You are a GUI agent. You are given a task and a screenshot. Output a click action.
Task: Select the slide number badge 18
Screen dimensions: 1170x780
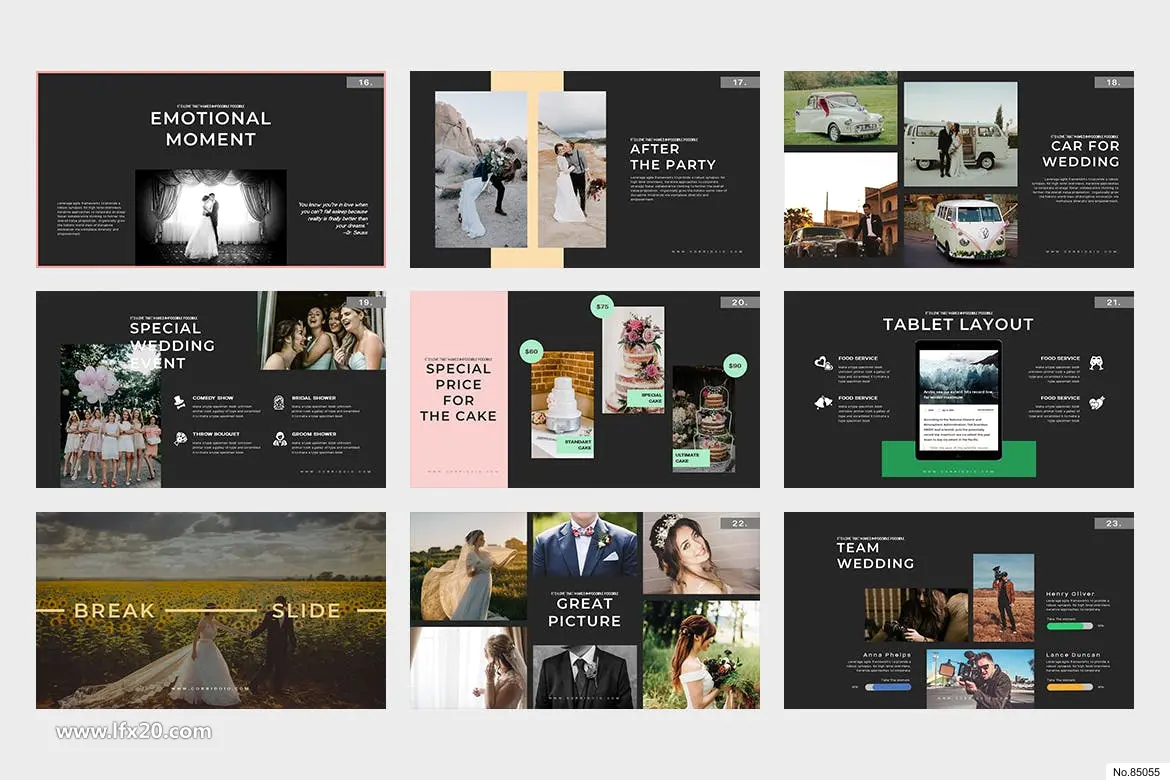tap(1113, 82)
